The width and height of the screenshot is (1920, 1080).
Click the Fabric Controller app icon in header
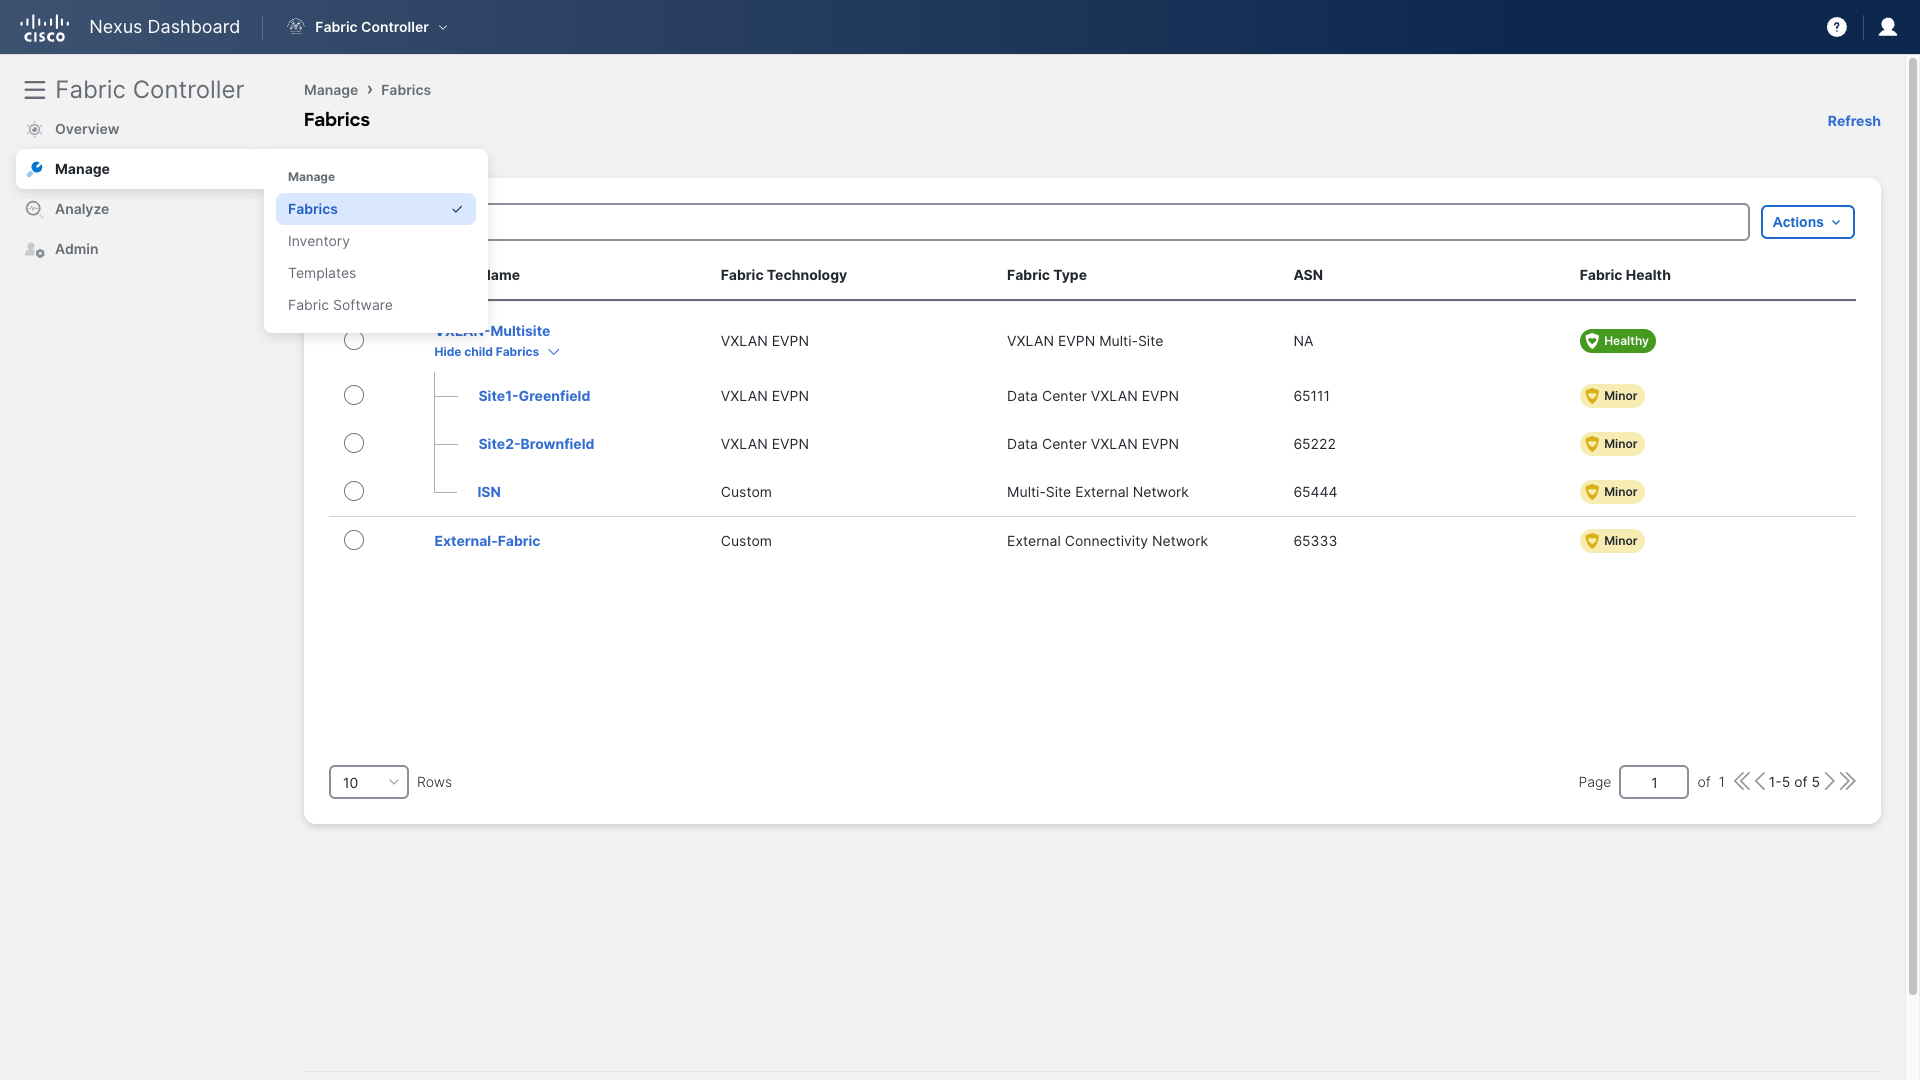(296, 27)
